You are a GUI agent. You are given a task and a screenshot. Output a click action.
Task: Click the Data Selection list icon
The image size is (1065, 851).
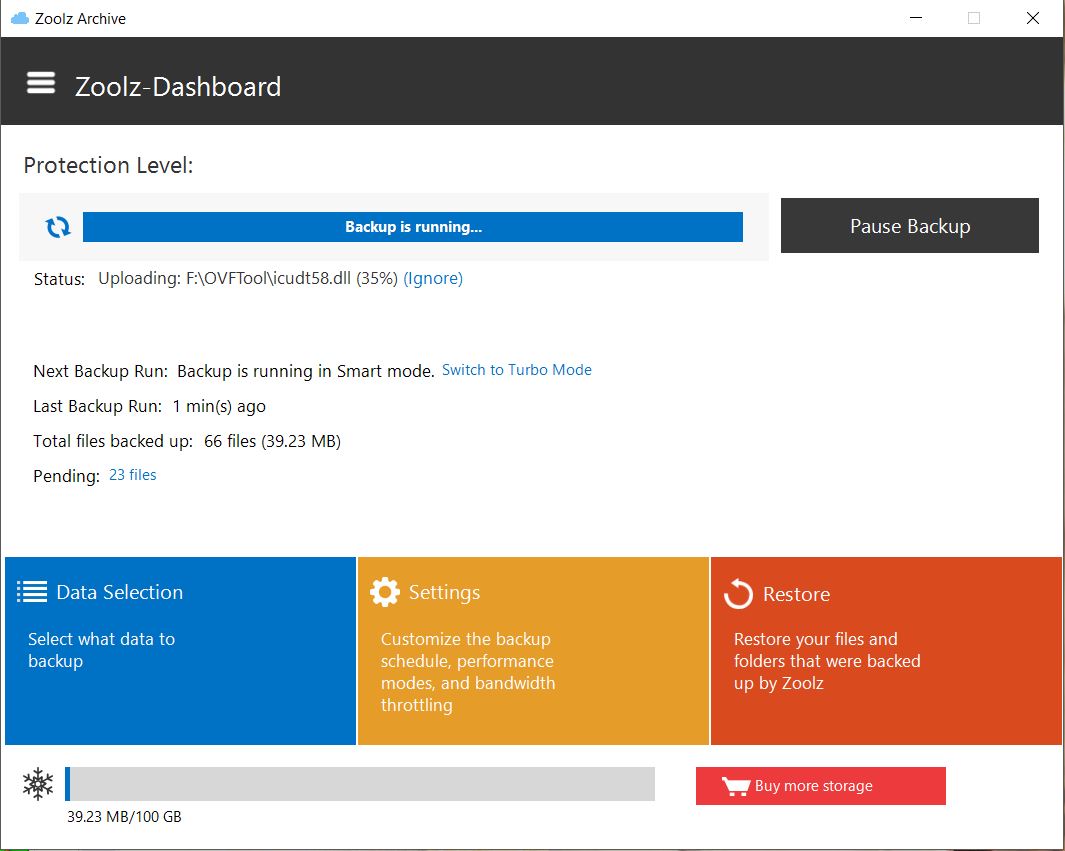pyautogui.click(x=32, y=592)
